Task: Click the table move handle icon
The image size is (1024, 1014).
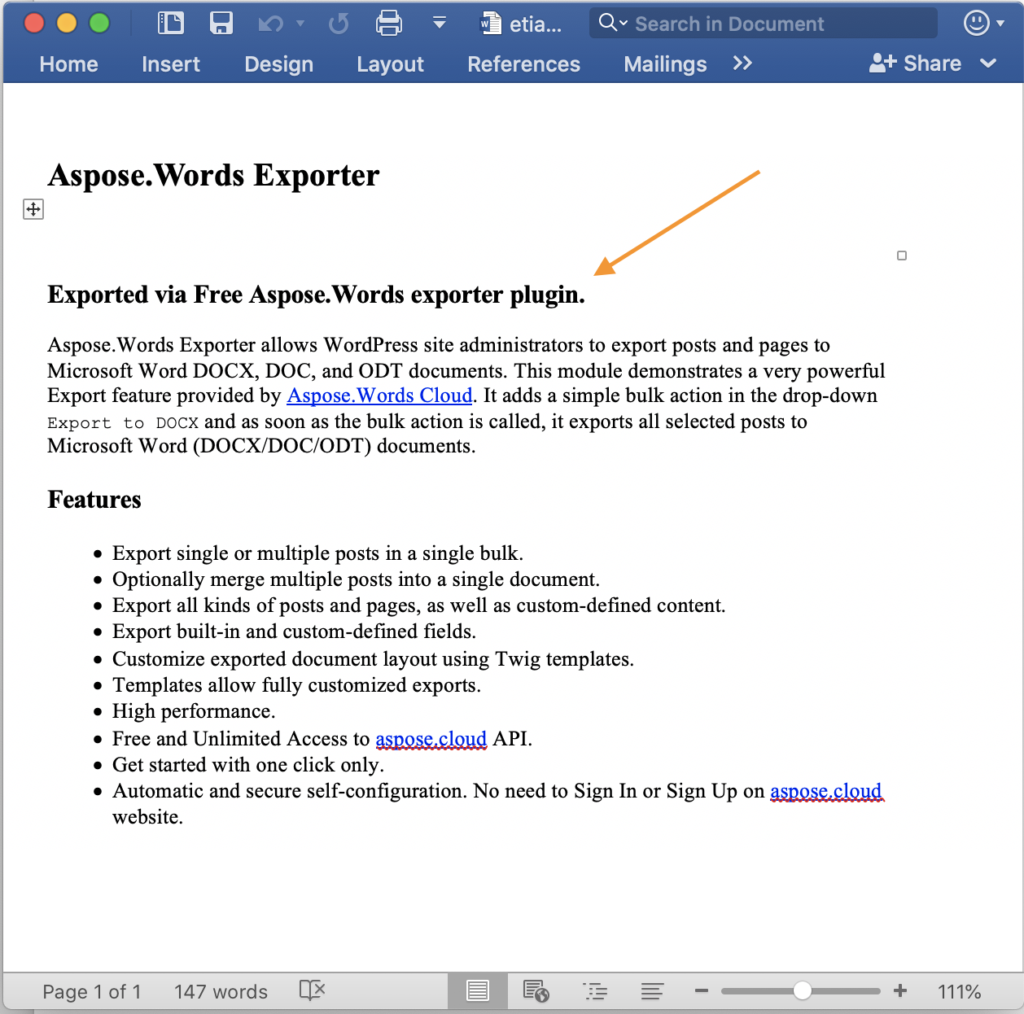Action: [x=33, y=210]
